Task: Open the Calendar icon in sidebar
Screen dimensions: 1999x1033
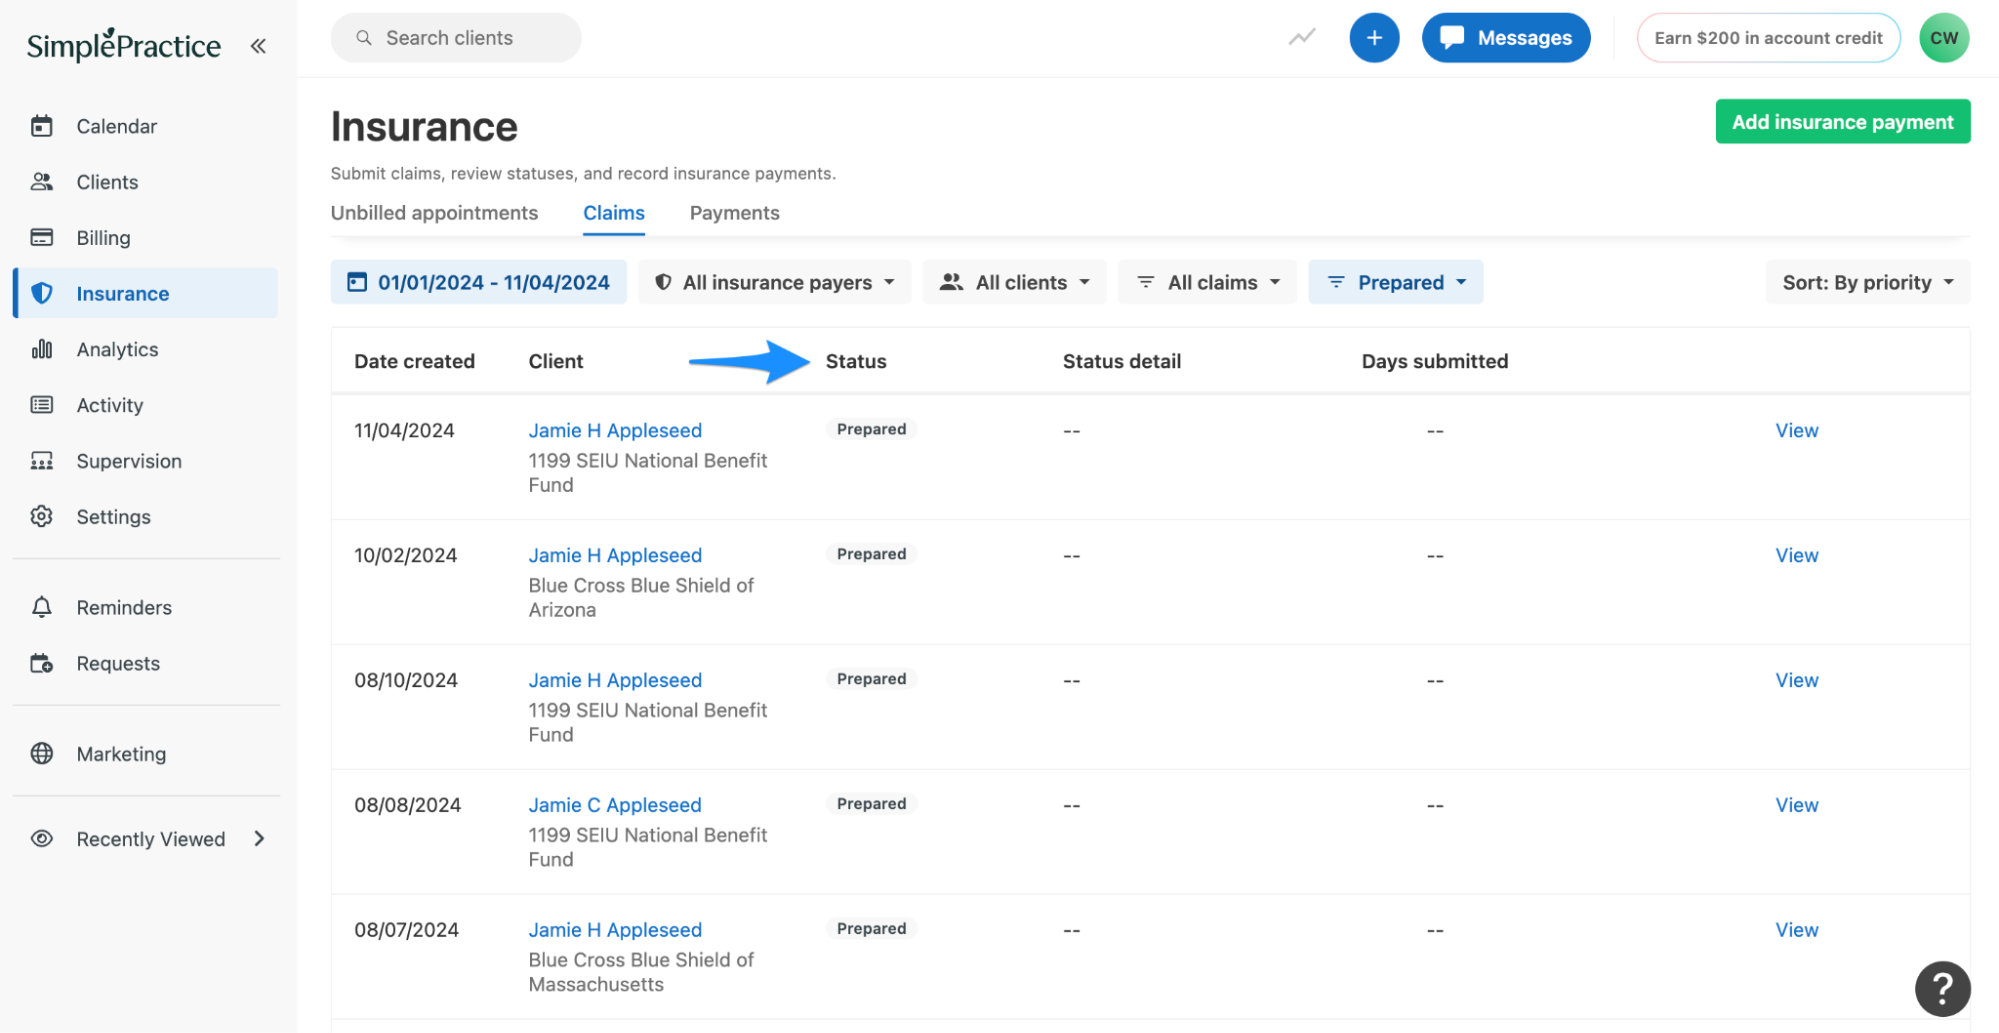Action: pyautogui.click(x=41, y=126)
